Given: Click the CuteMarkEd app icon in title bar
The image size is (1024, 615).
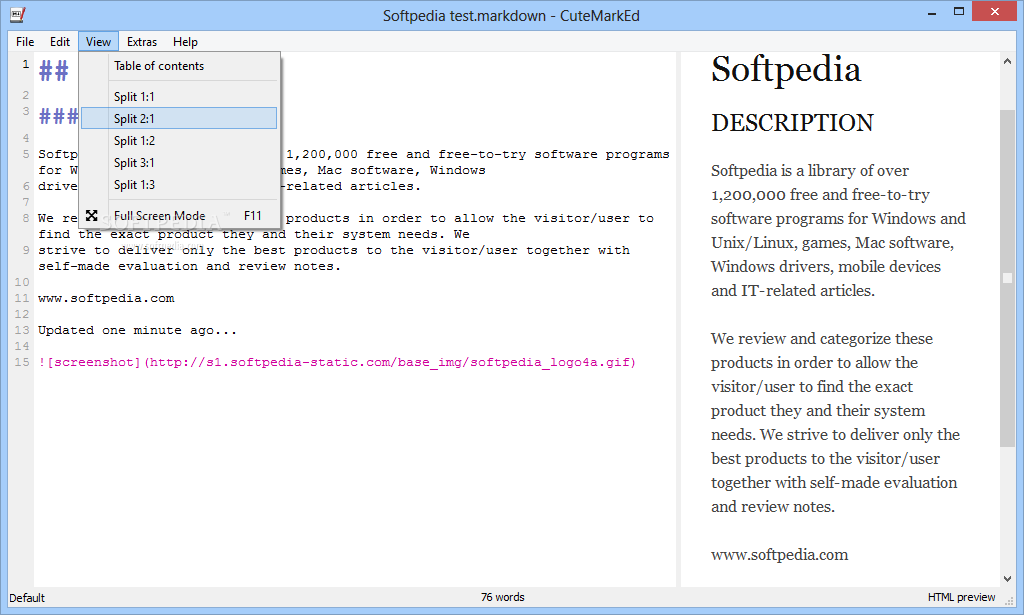Looking at the screenshot, I should (x=18, y=14).
